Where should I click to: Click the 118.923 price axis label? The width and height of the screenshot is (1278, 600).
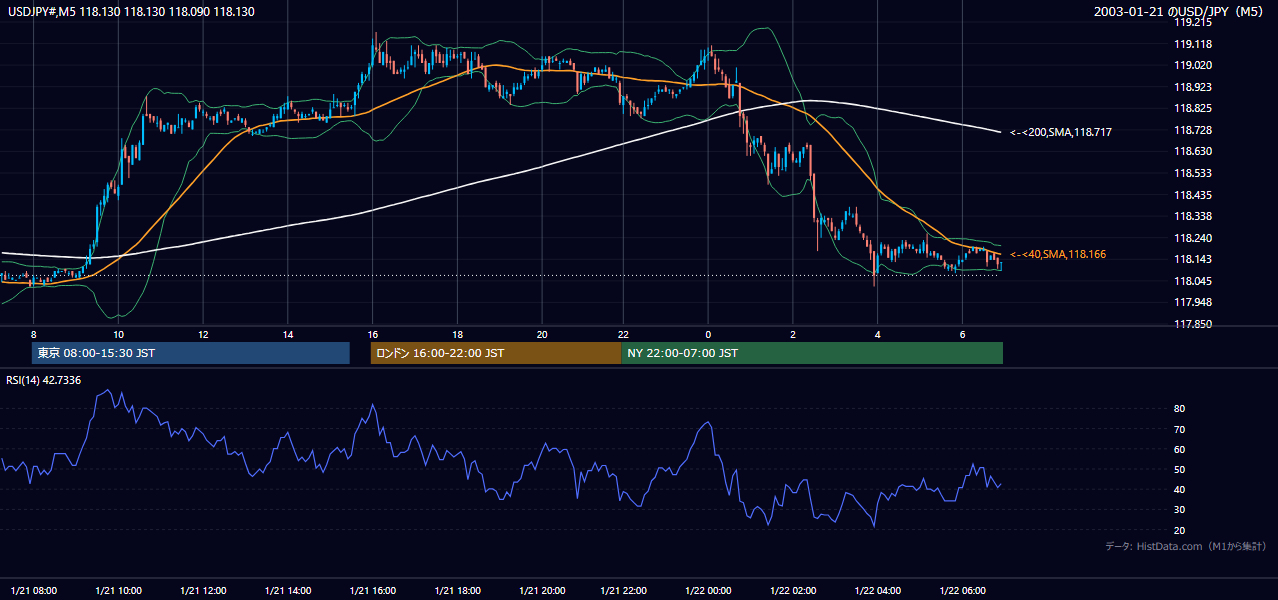[1193, 87]
